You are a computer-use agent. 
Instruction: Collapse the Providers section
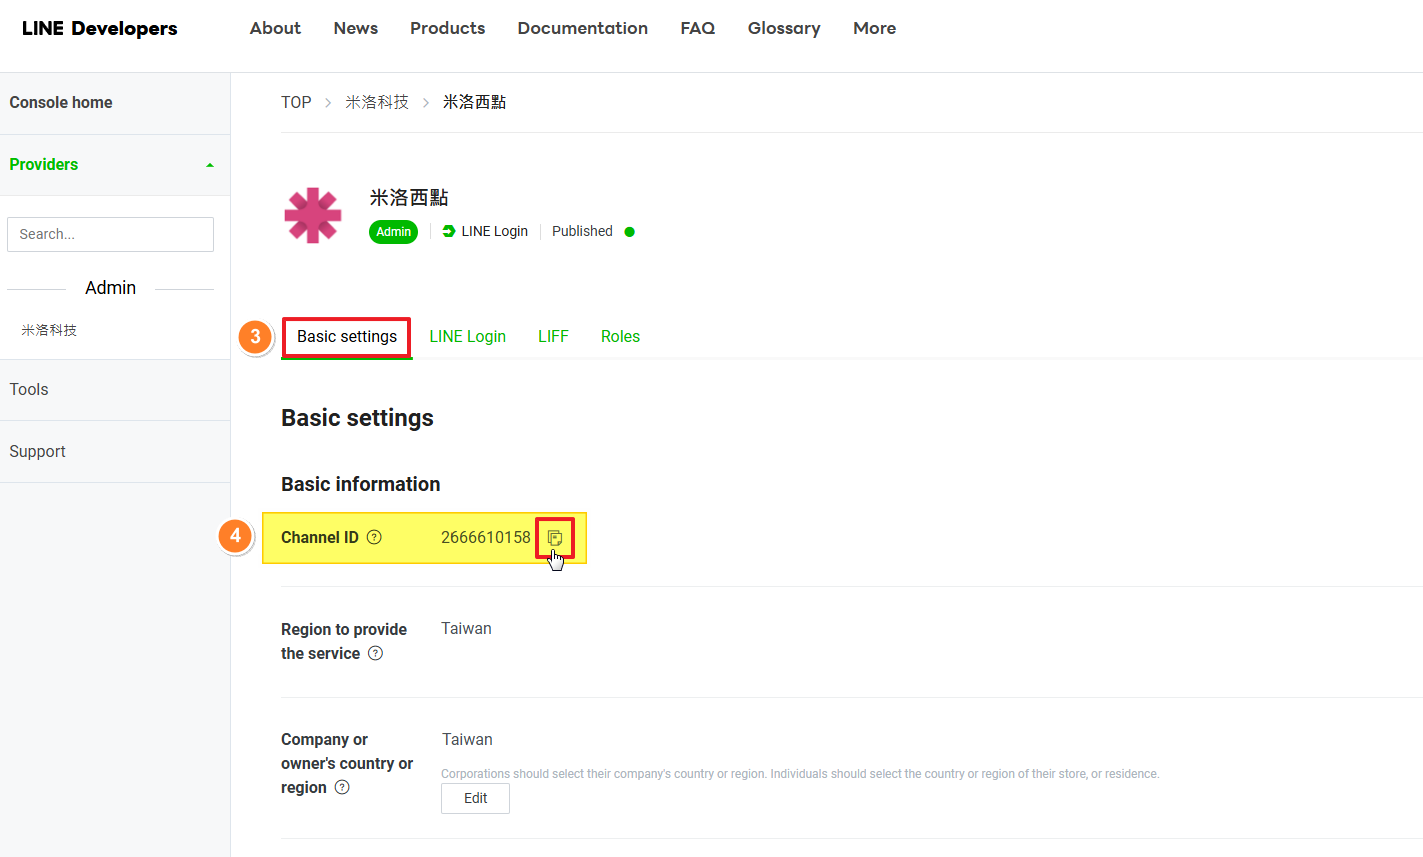click(209, 165)
